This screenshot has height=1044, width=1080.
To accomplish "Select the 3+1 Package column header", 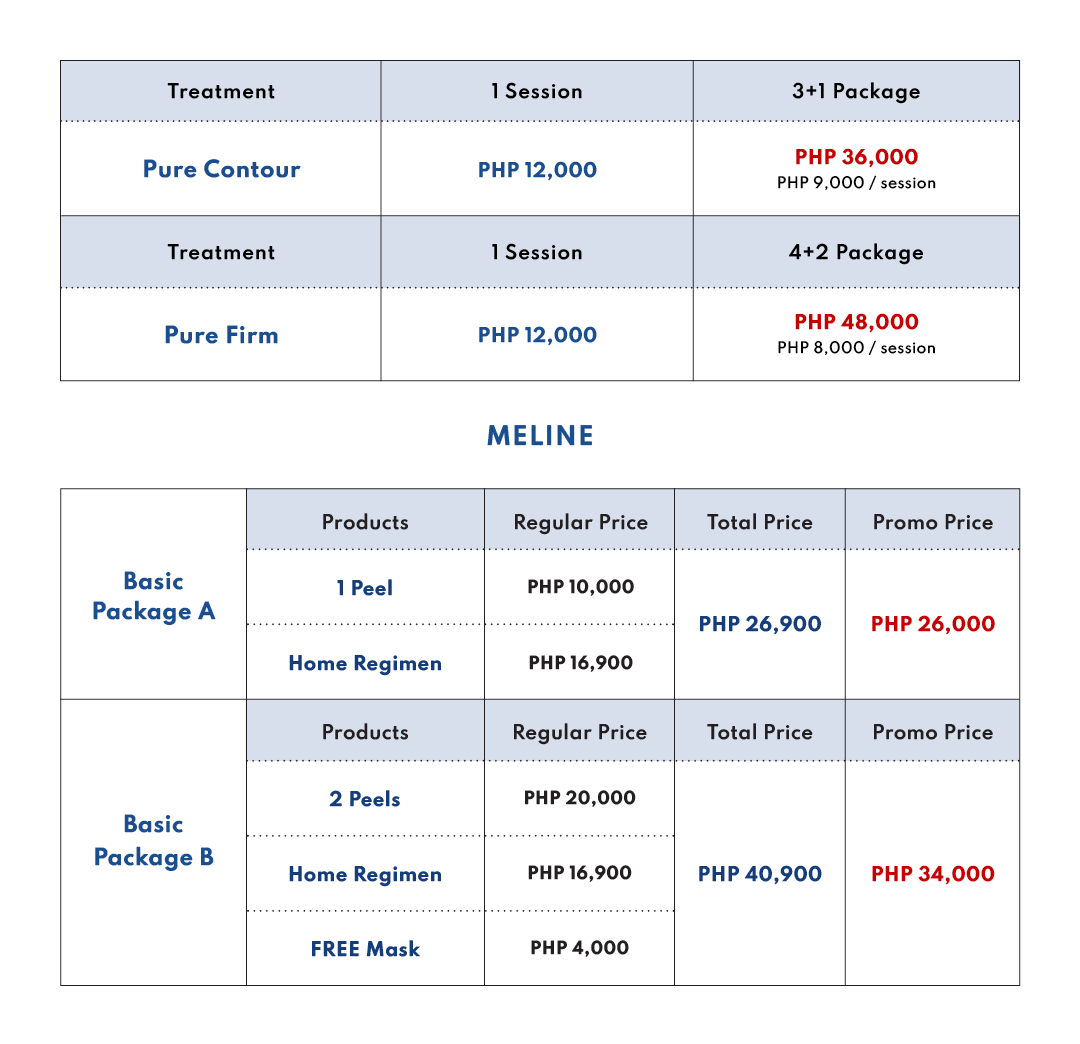I will click(856, 91).
